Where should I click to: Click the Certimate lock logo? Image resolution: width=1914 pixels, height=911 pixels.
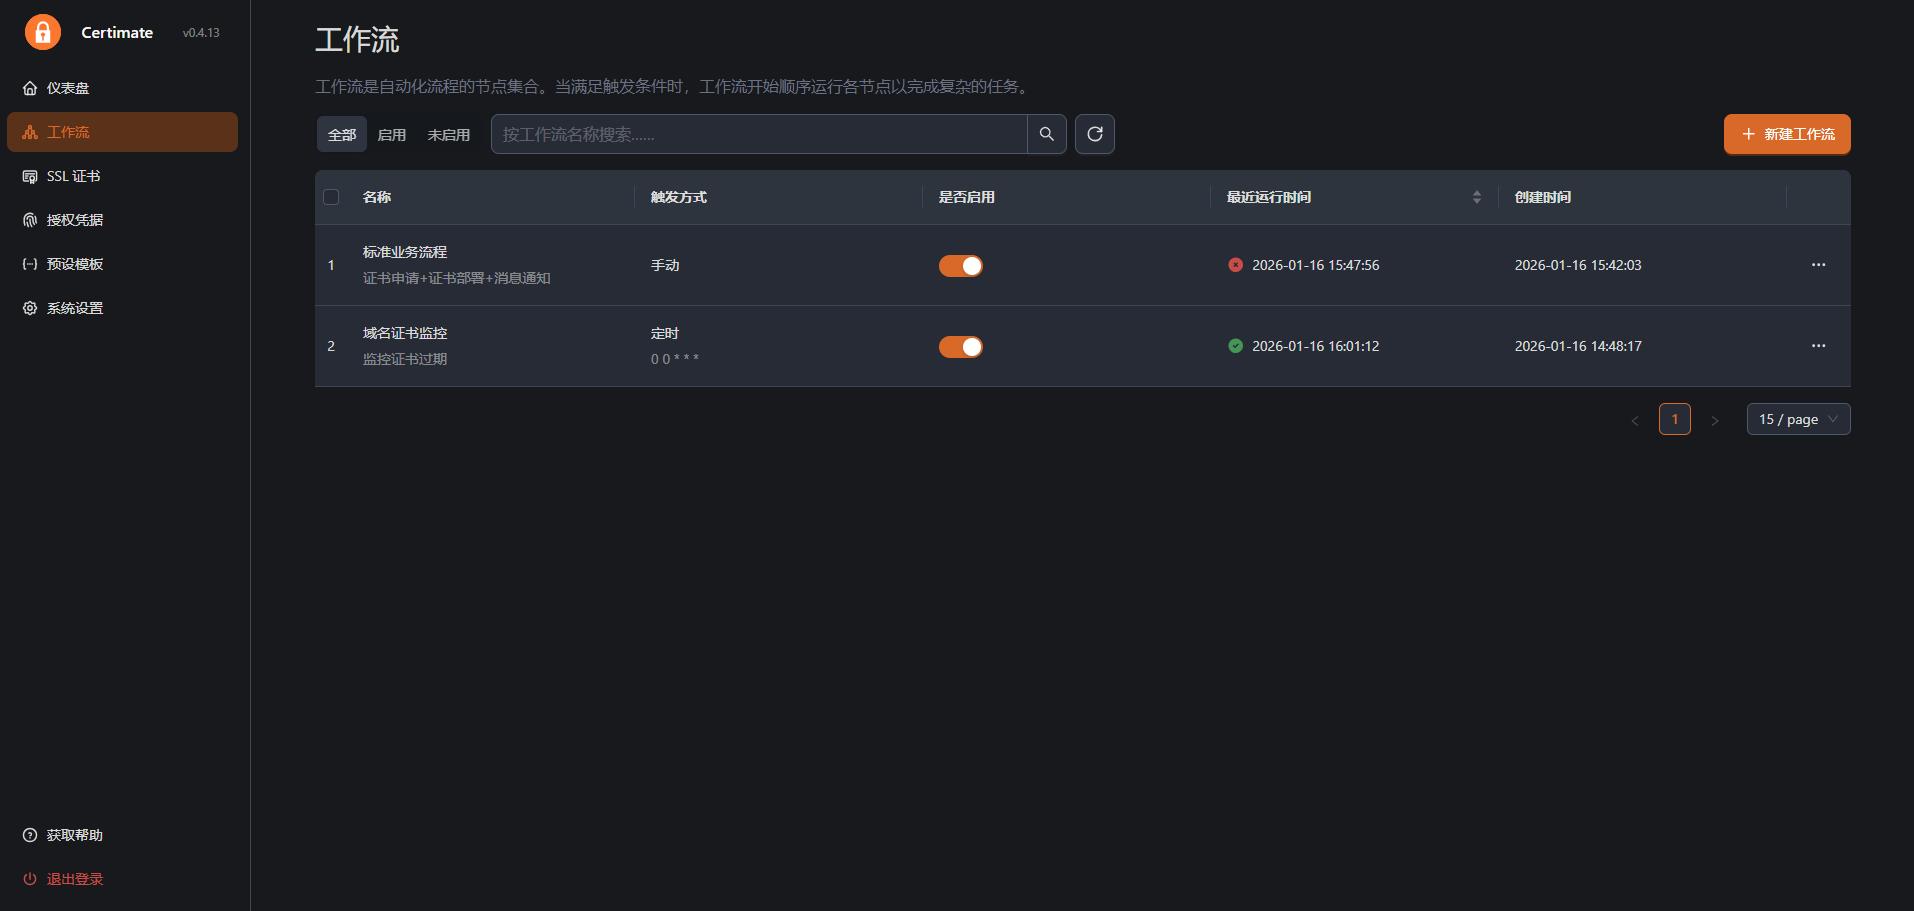[x=43, y=32]
